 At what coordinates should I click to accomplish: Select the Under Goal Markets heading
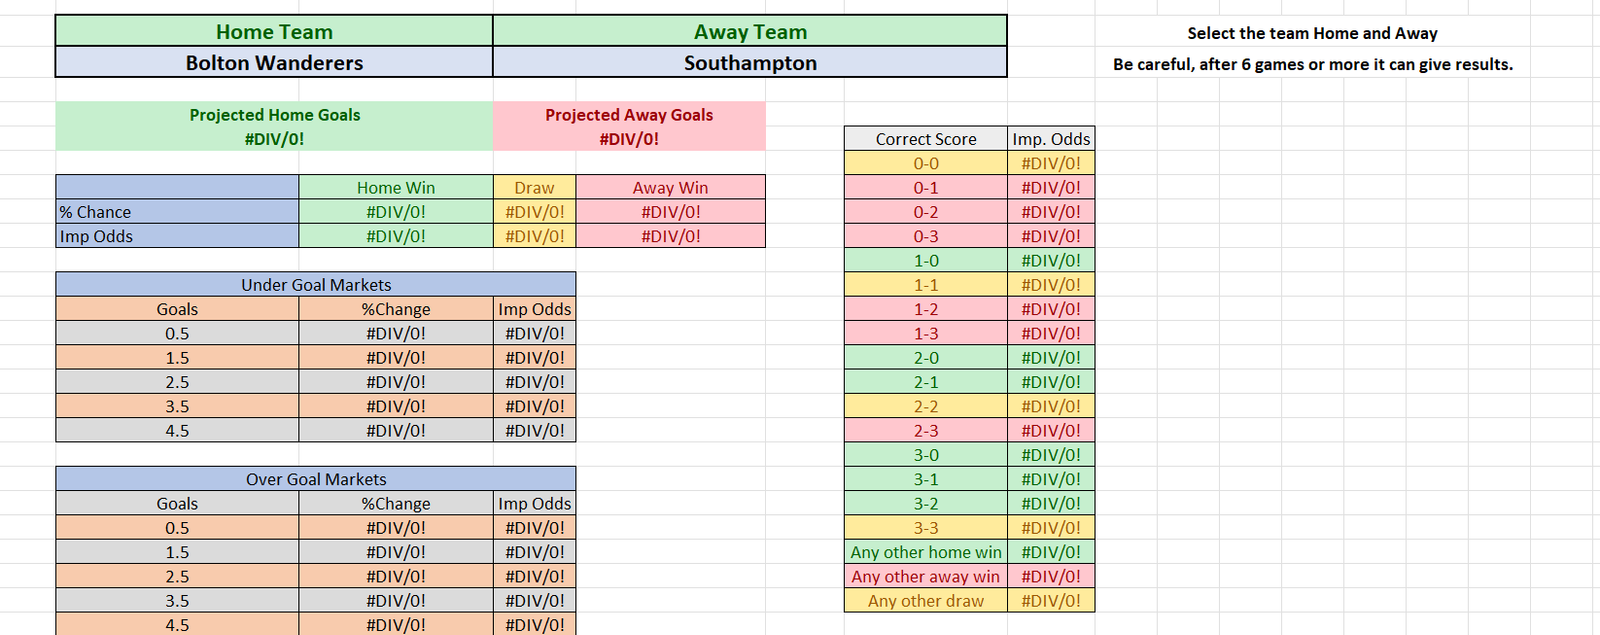(316, 284)
